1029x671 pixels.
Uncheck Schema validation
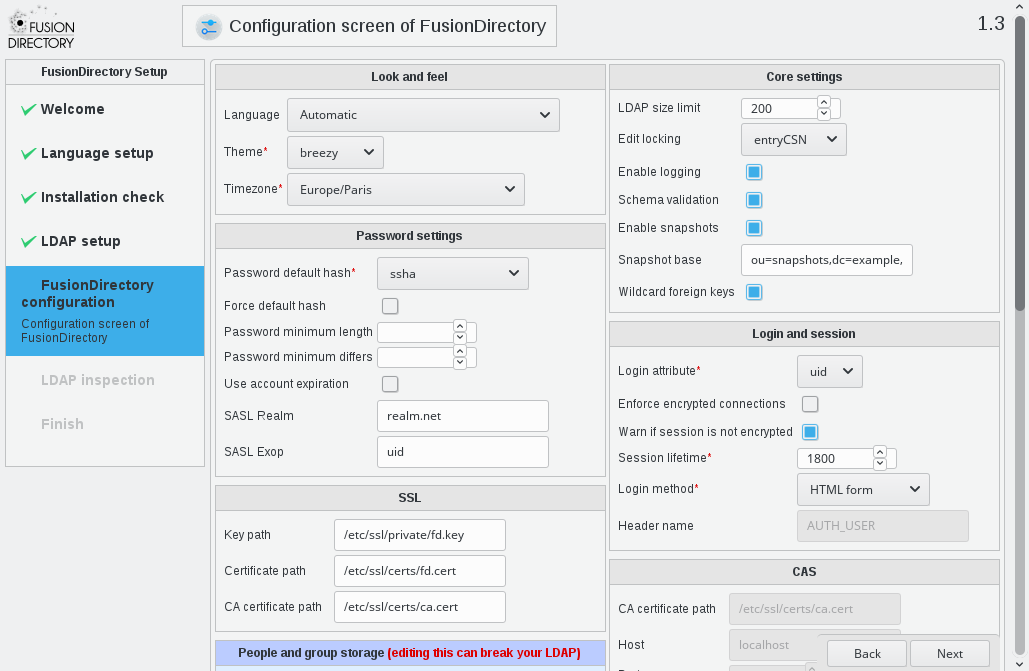(754, 200)
